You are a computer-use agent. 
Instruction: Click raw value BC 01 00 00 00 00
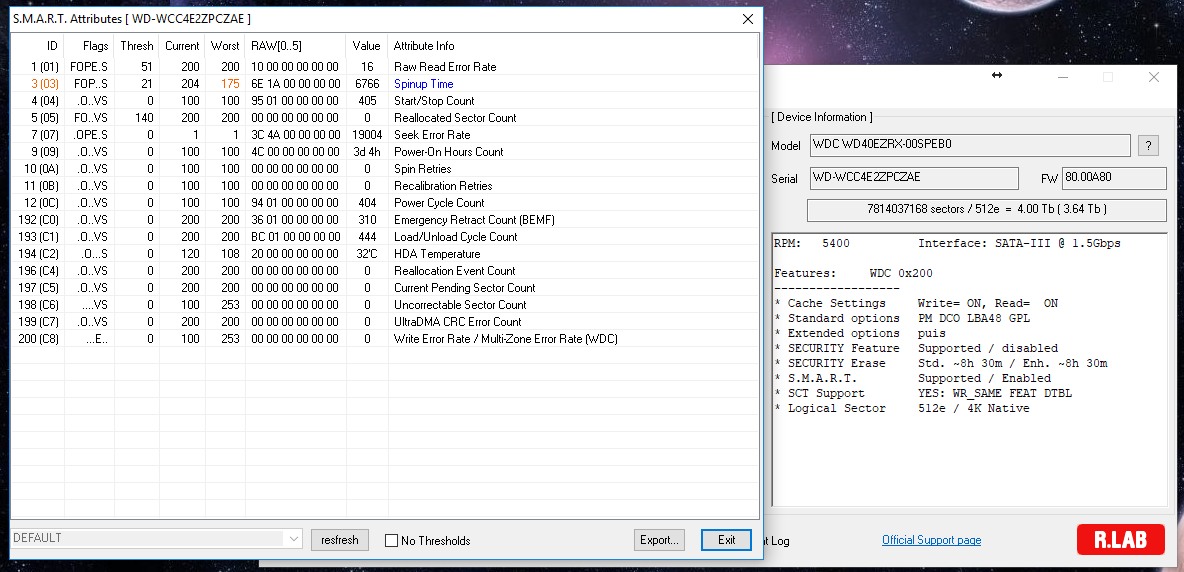pyautogui.click(x=295, y=236)
